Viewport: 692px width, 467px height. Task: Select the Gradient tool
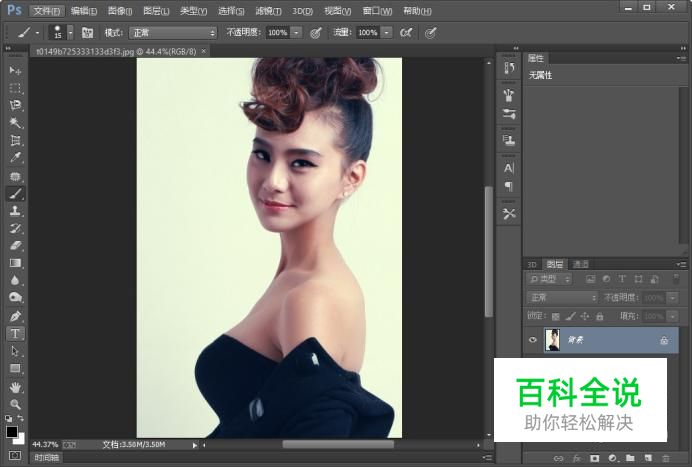tap(15, 263)
